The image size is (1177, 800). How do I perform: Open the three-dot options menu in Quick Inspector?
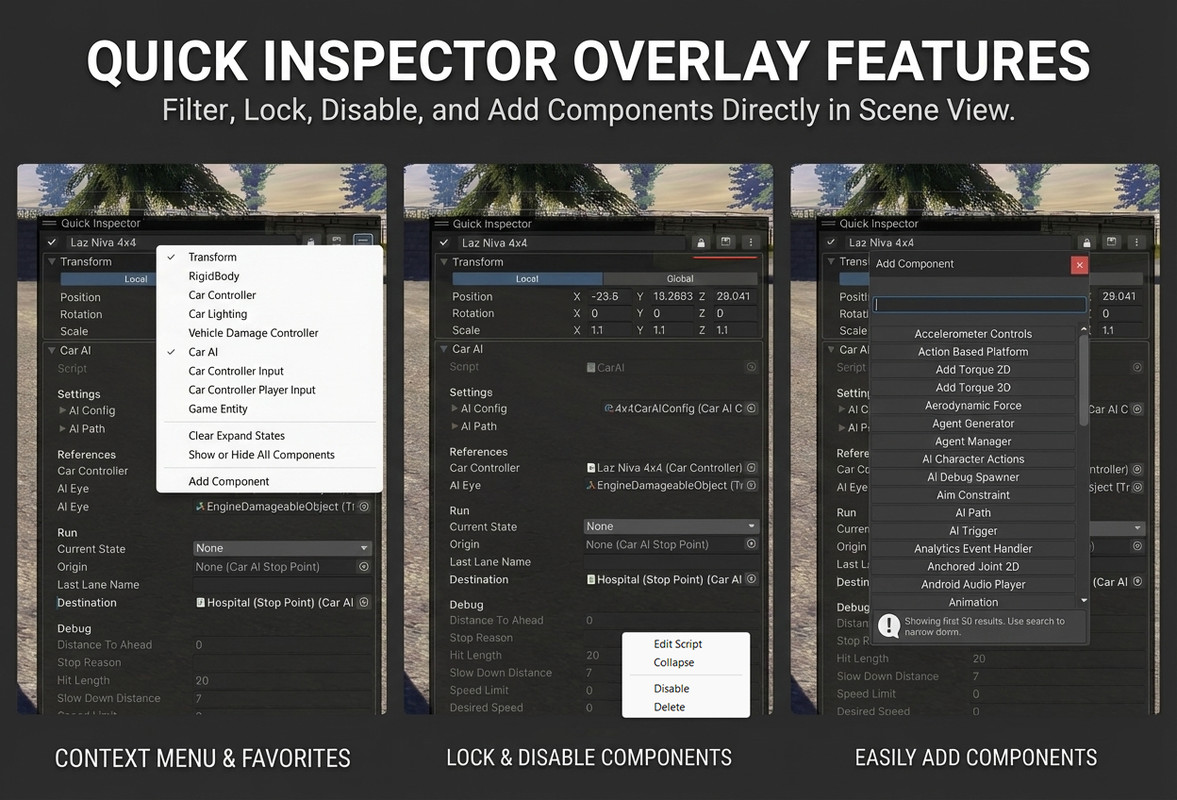click(x=750, y=242)
